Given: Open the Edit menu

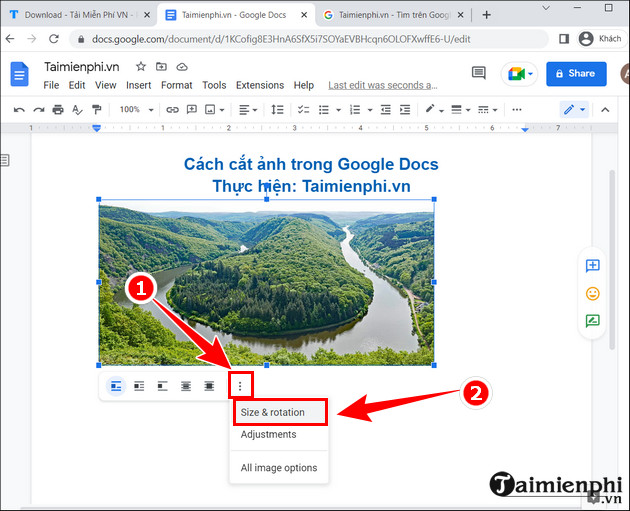Looking at the screenshot, I should tap(77, 85).
